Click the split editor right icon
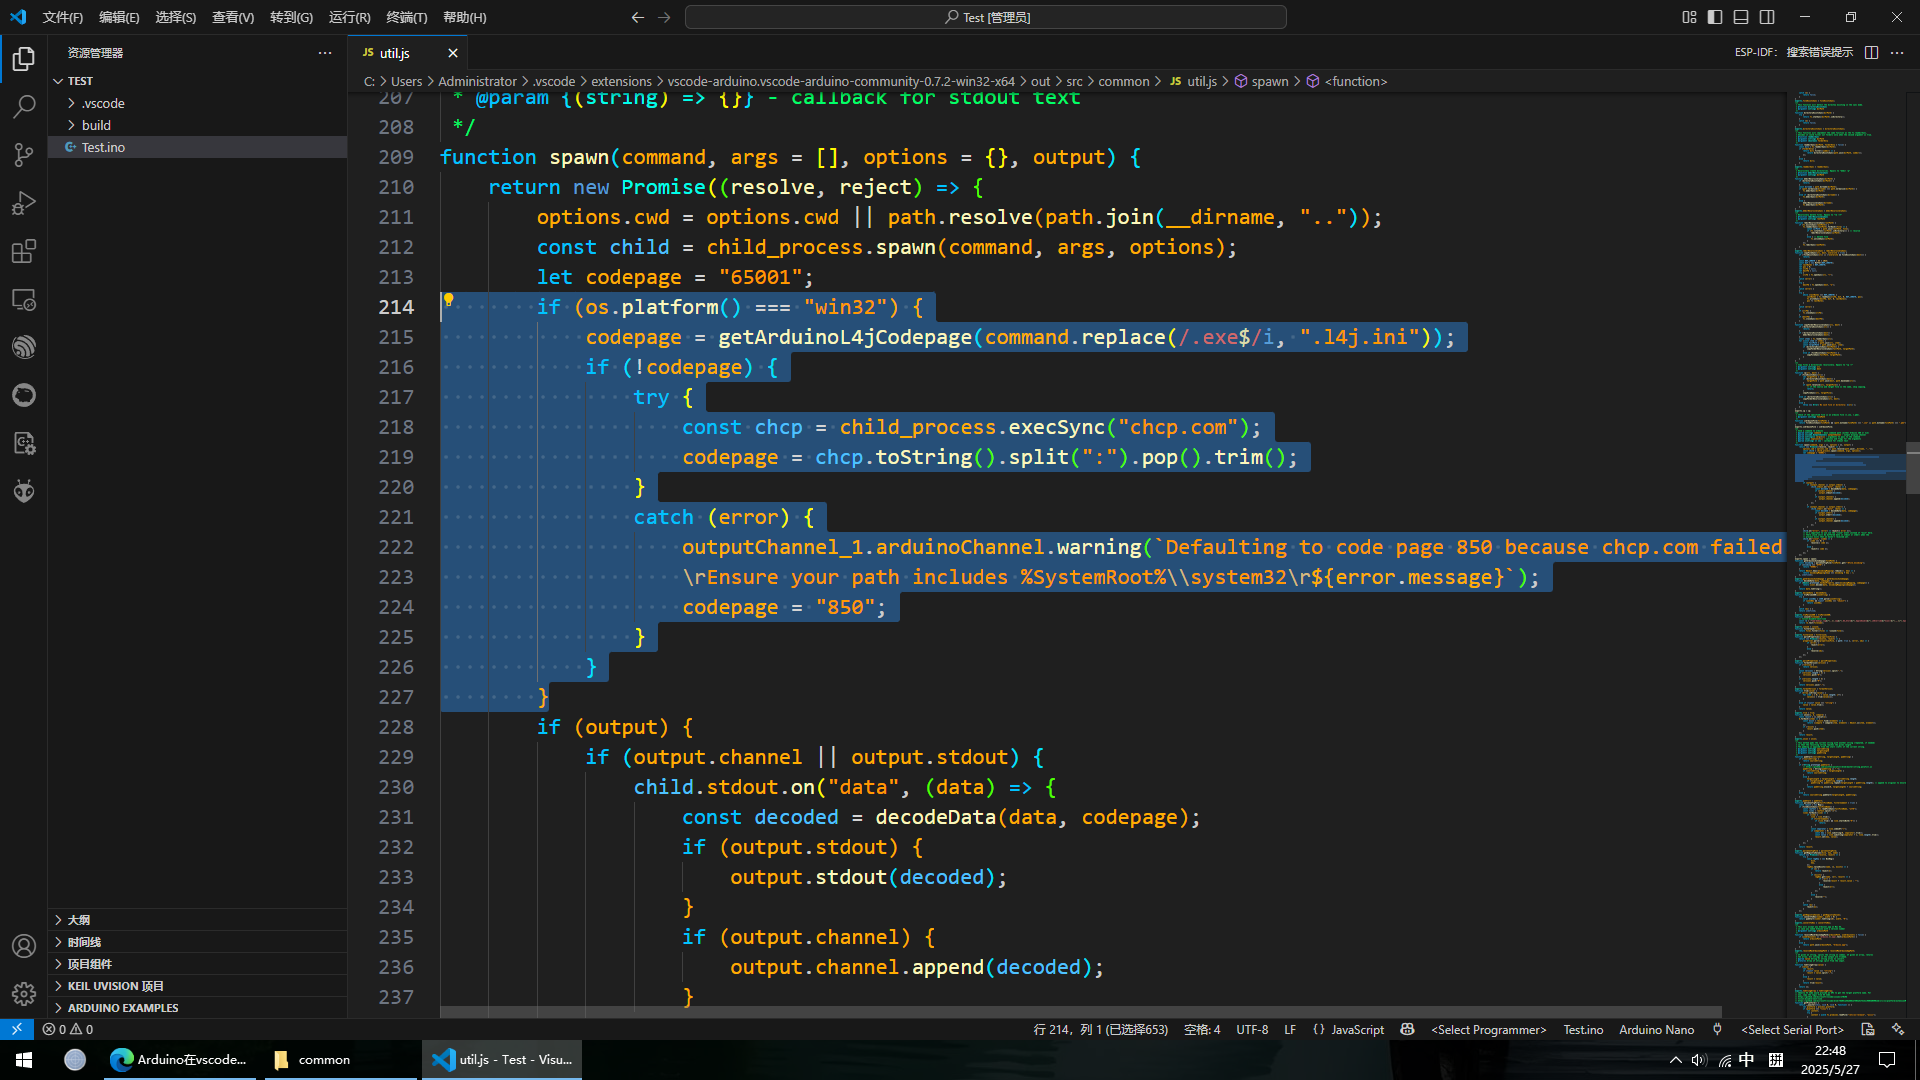Screen dimensions: 1920x1080 [1871, 52]
